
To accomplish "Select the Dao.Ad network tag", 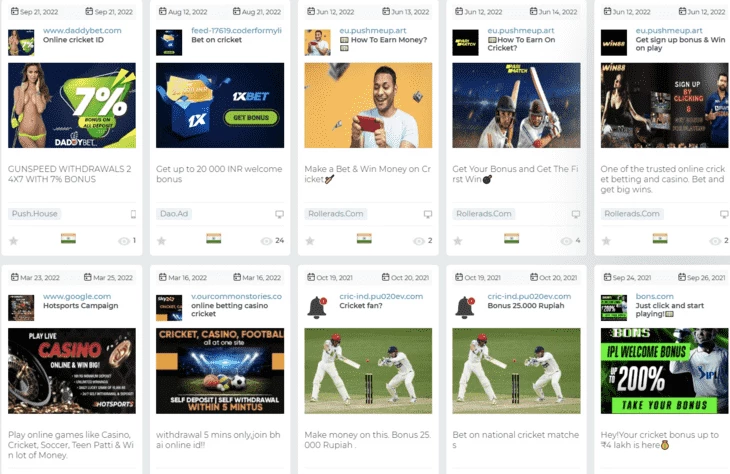I will pyautogui.click(x=174, y=214).
